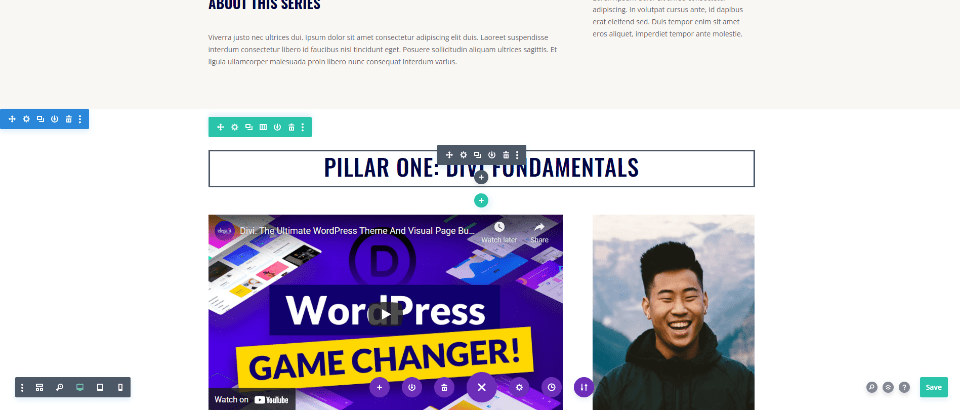
Task: Open editing history clock in purple bar
Action: pos(552,387)
